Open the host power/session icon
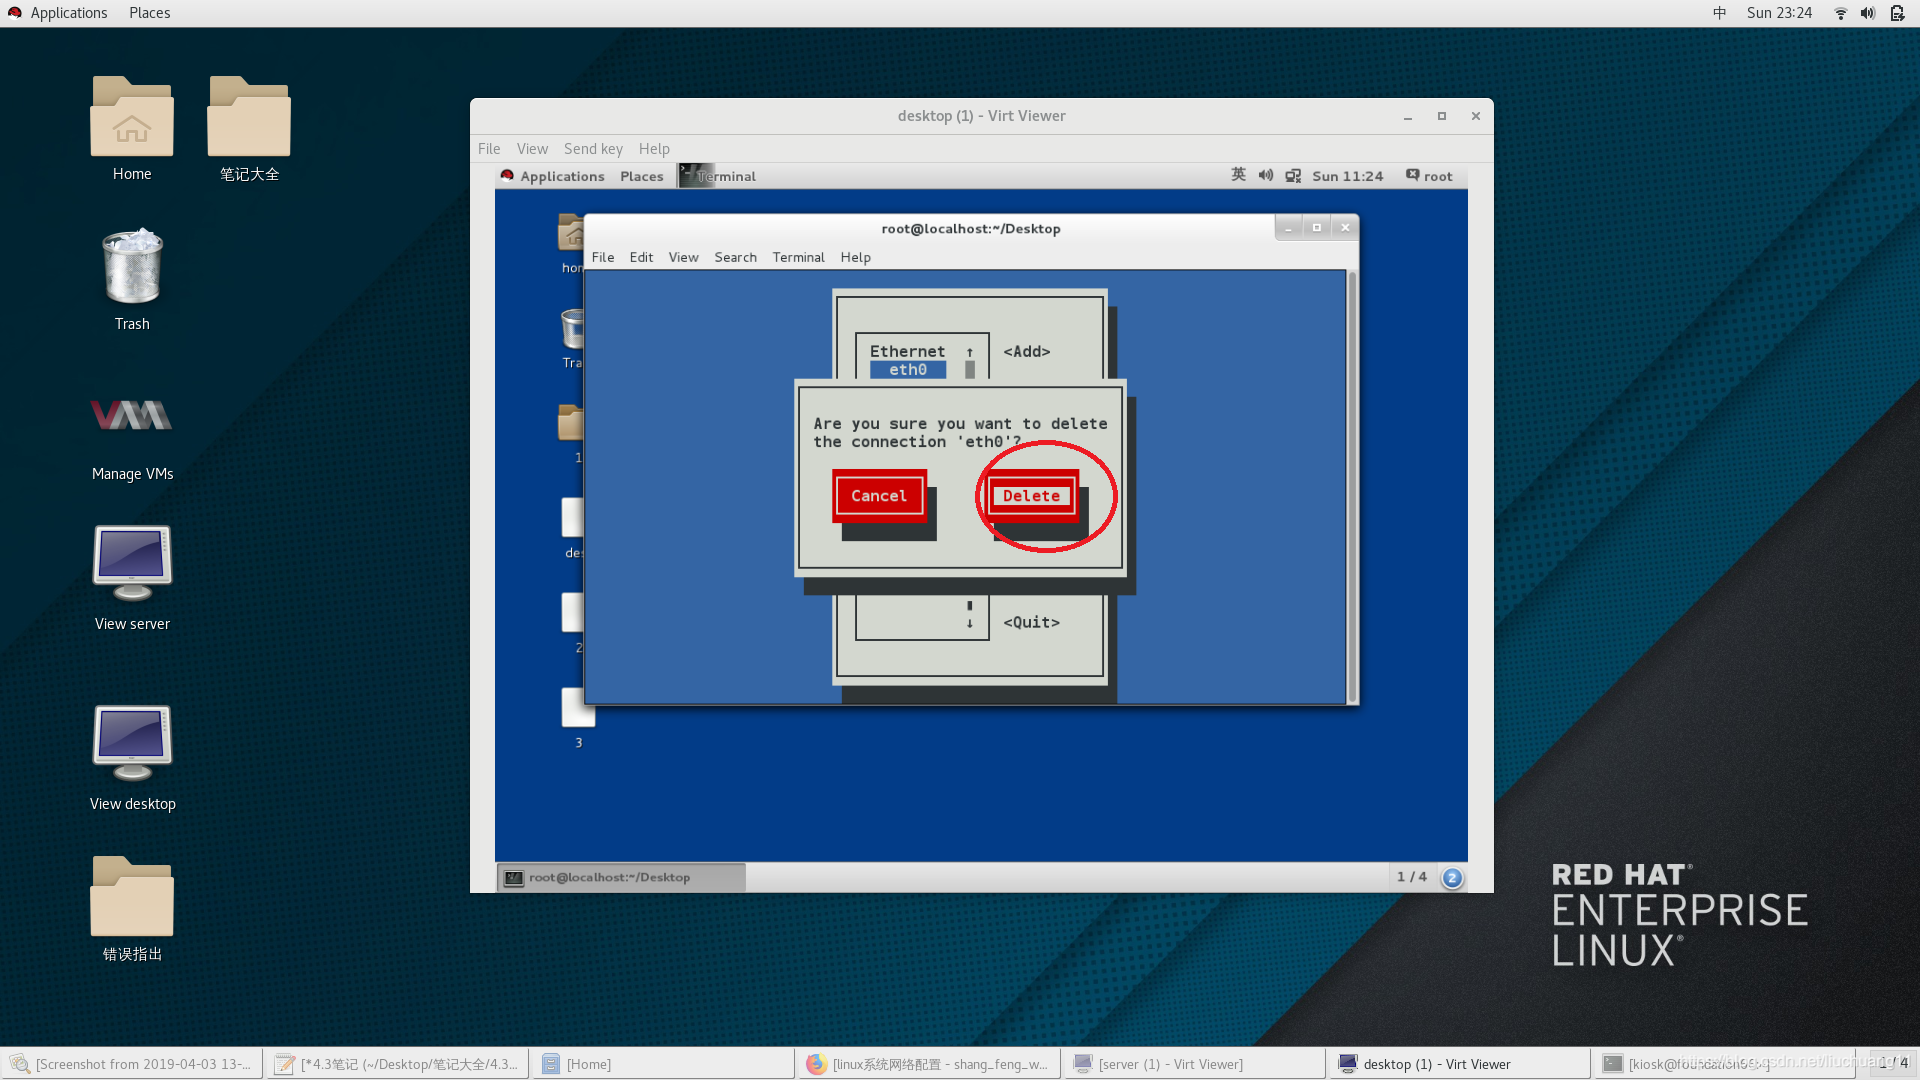The height and width of the screenshot is (1080, 1920). (x=1897, y=13)
